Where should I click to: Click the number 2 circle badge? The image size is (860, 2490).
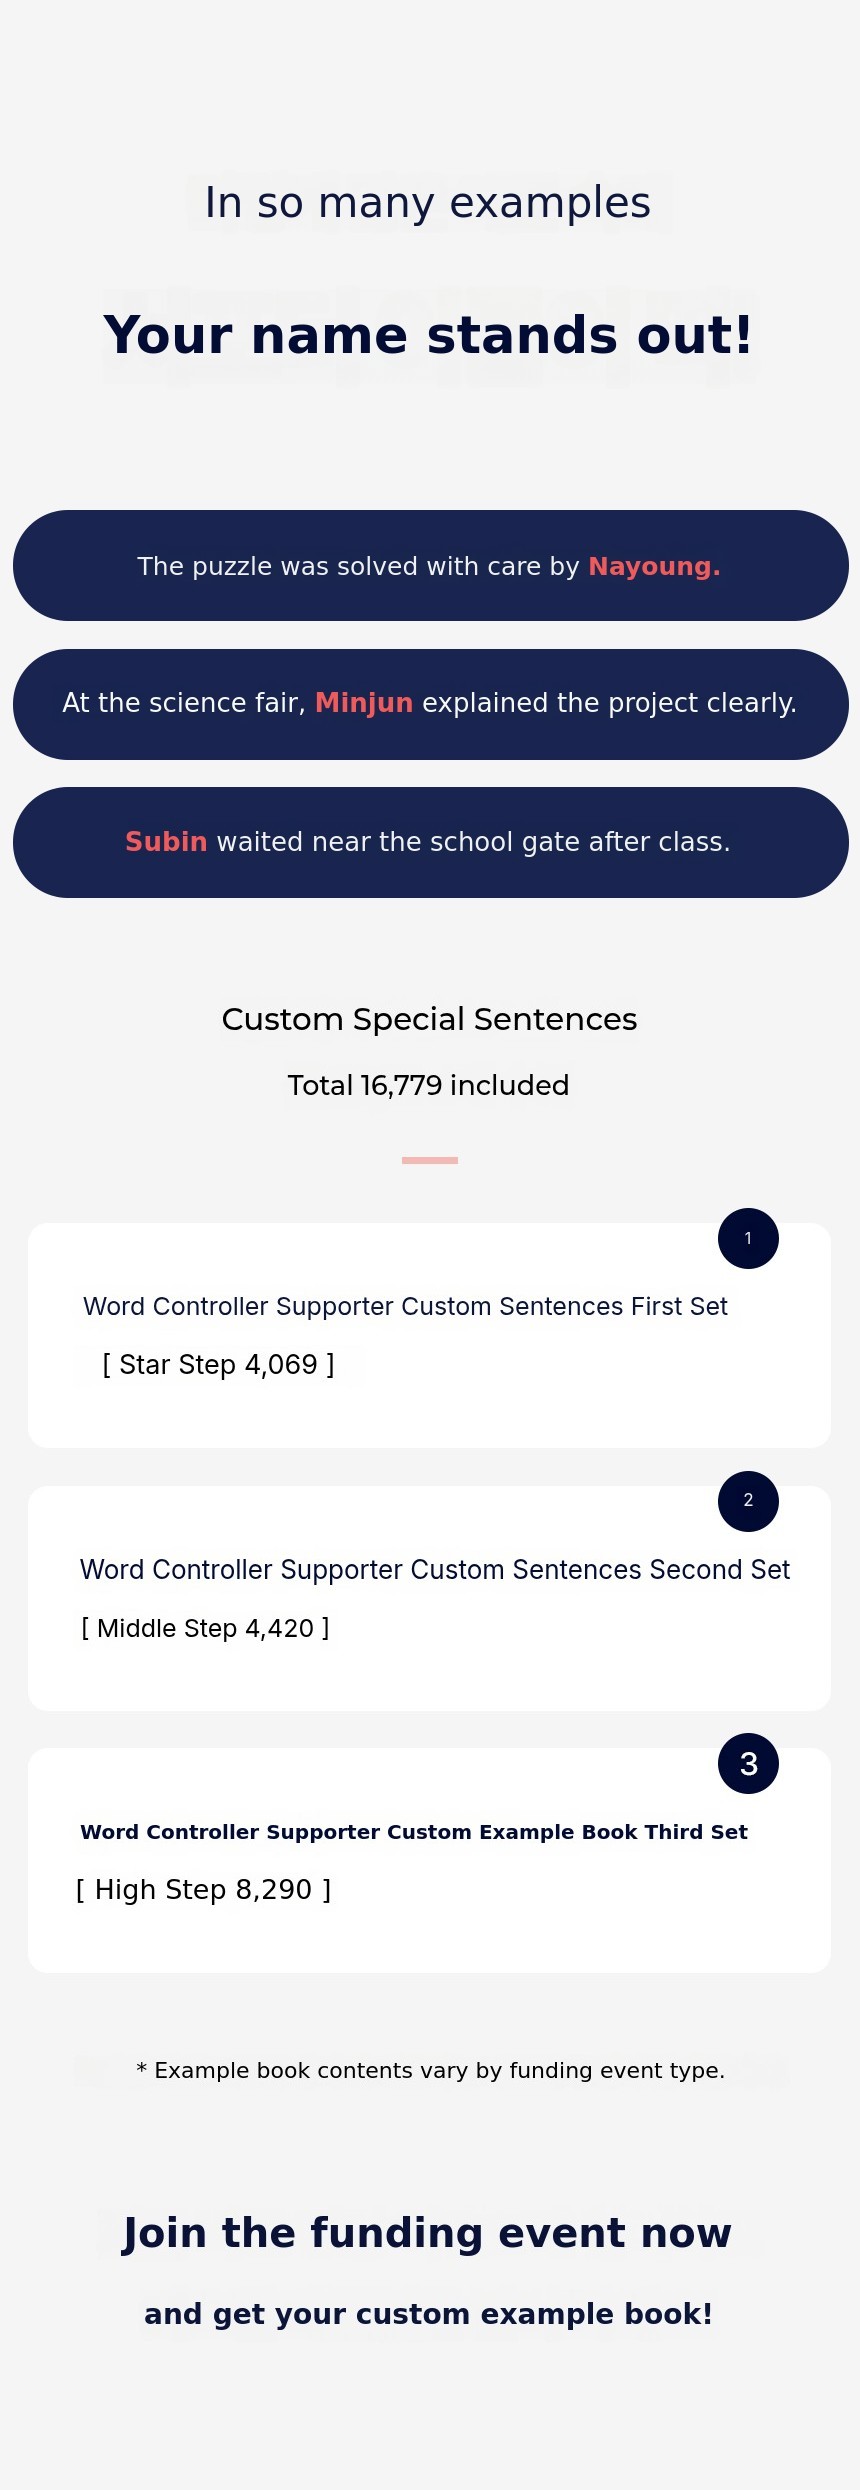tap(748, 1500)
